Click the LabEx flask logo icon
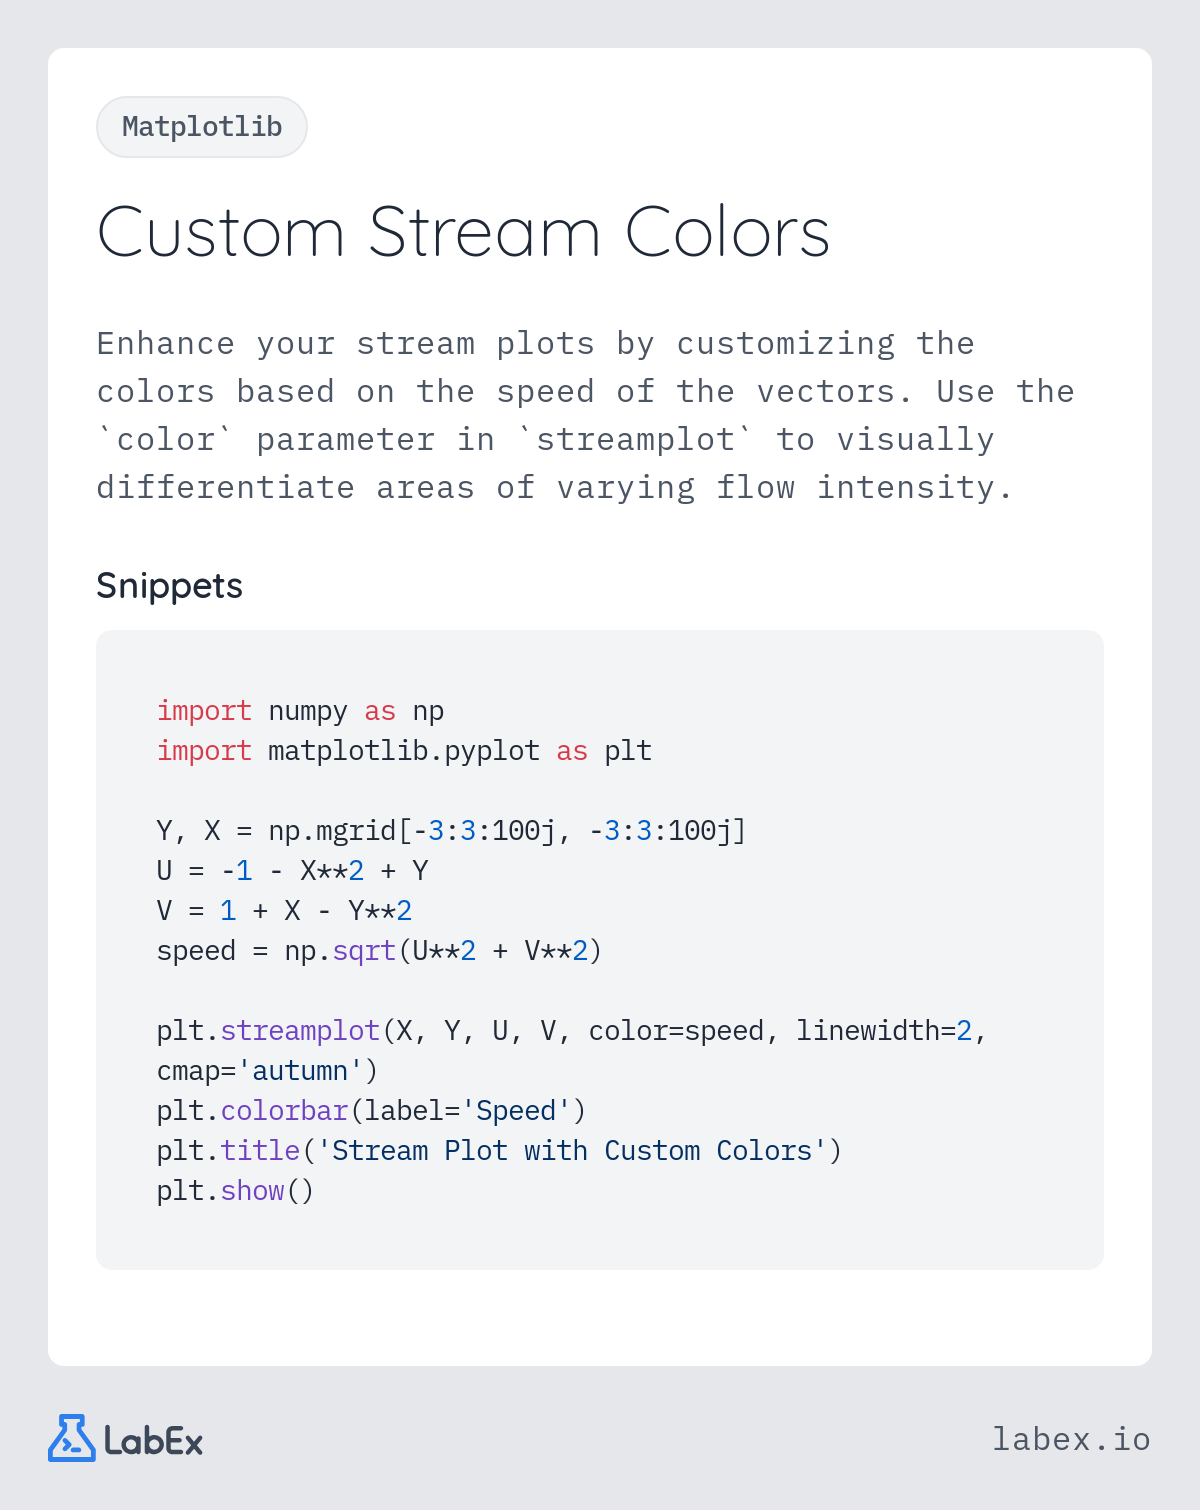 pyautogui.click(x=72, y=1438)
